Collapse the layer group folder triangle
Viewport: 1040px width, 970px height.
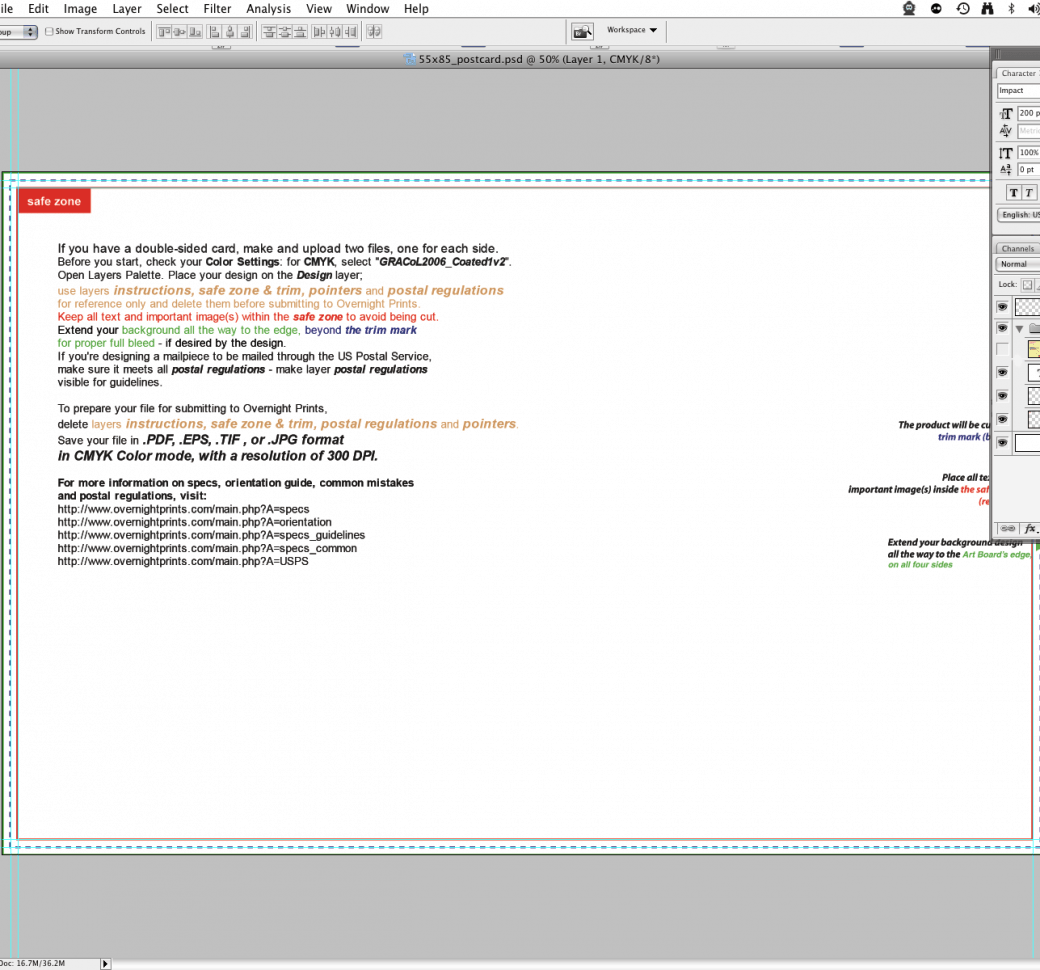[x=1020, y=328]
